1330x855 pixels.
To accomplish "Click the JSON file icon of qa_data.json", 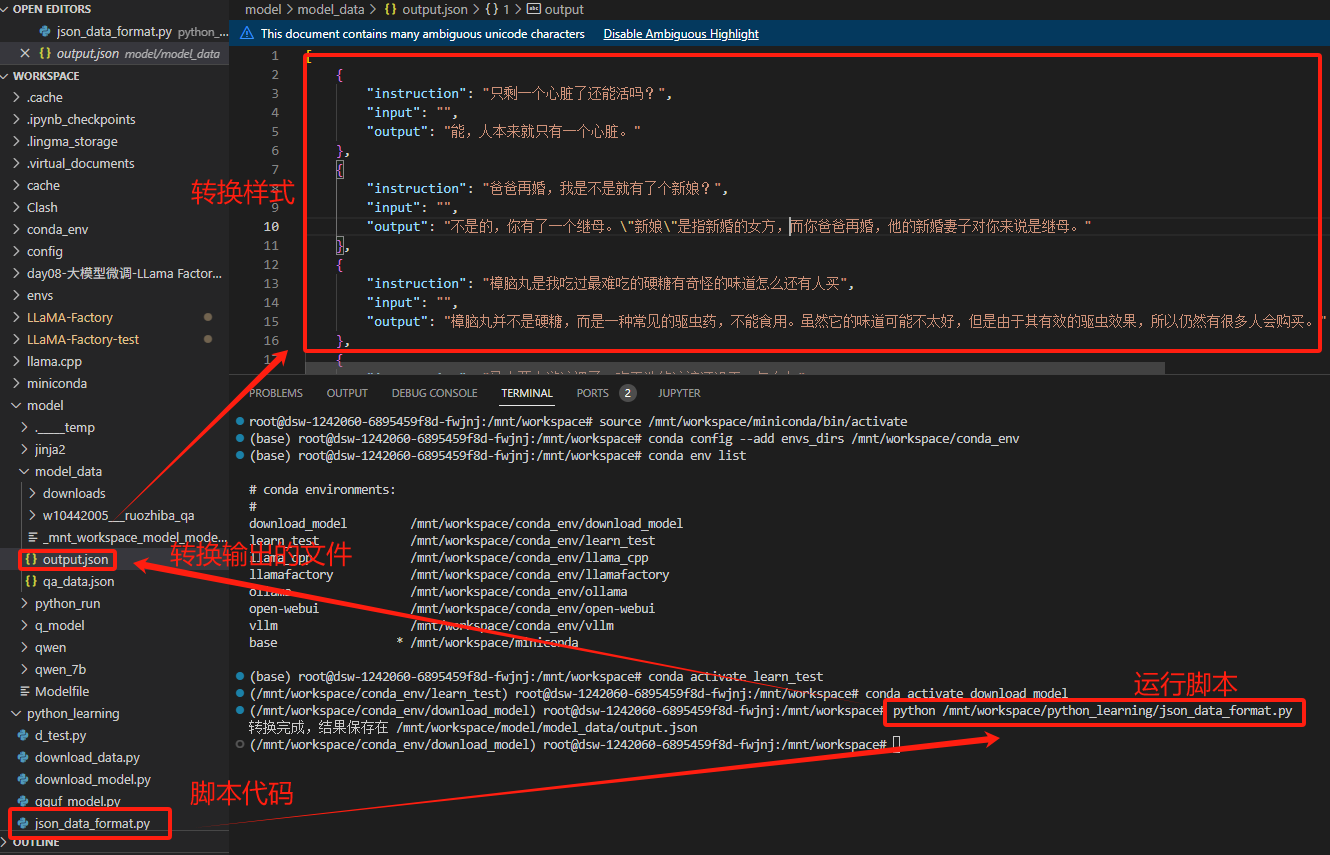I will point(31,581).
